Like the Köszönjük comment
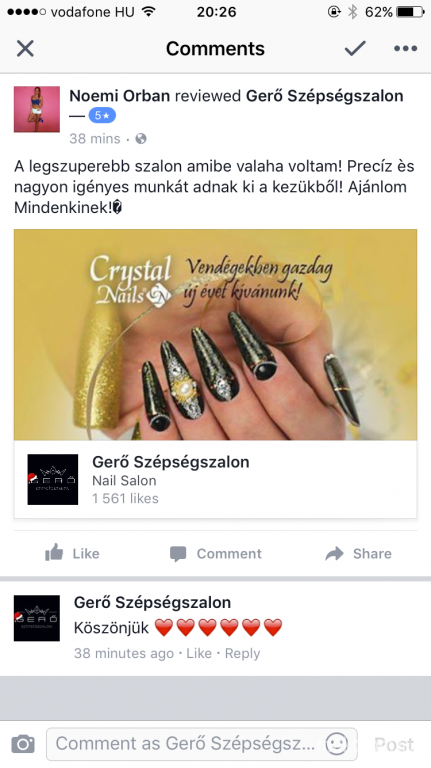This screenshot has height=768, width=431. pyautogui.click(x=199, y=653)
